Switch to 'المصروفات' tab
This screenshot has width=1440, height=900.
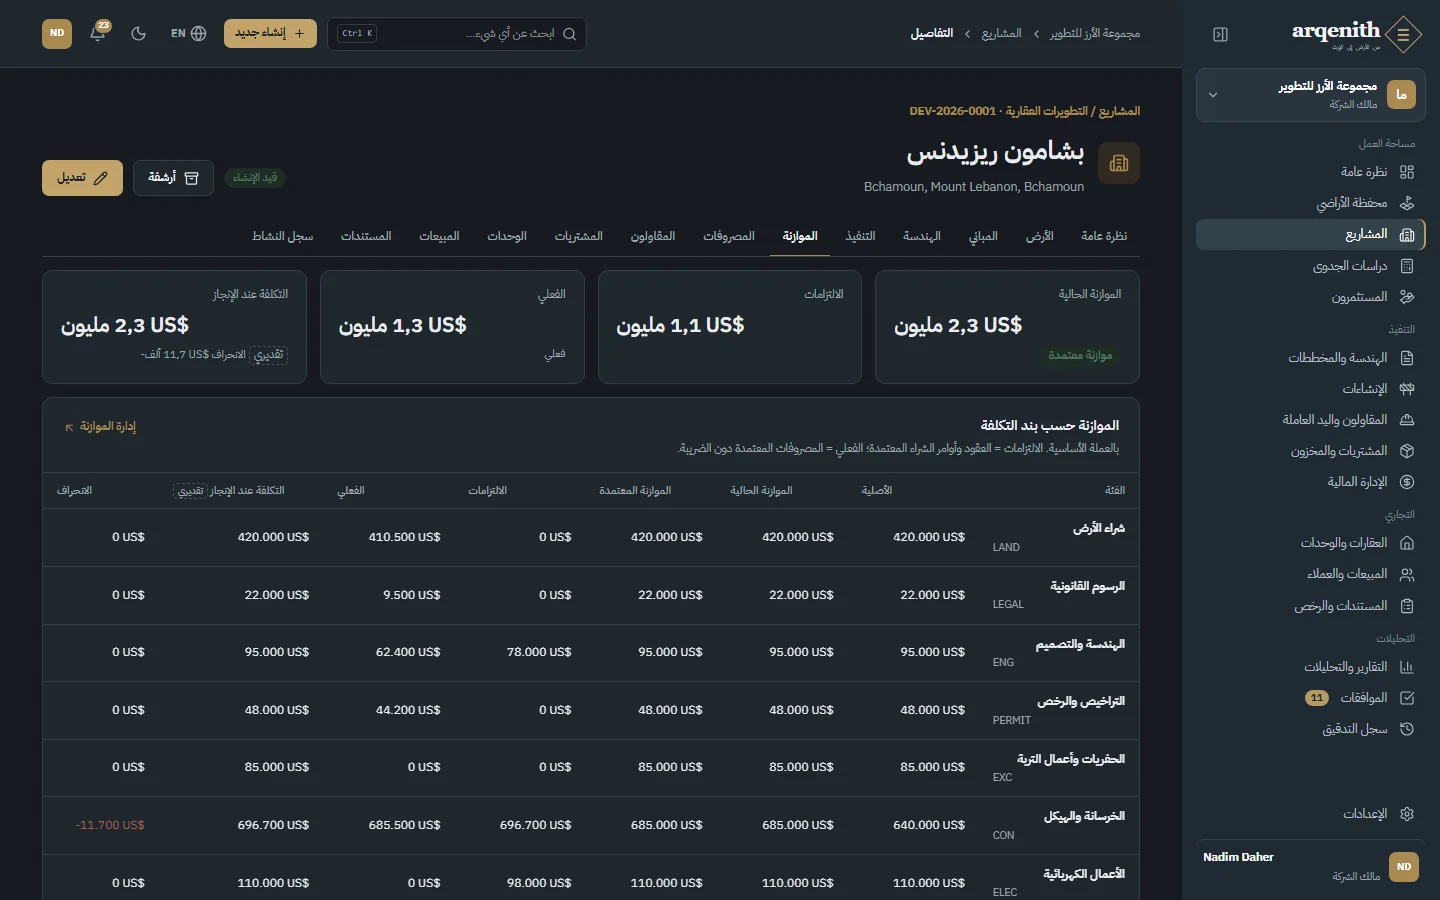[729, 236]
